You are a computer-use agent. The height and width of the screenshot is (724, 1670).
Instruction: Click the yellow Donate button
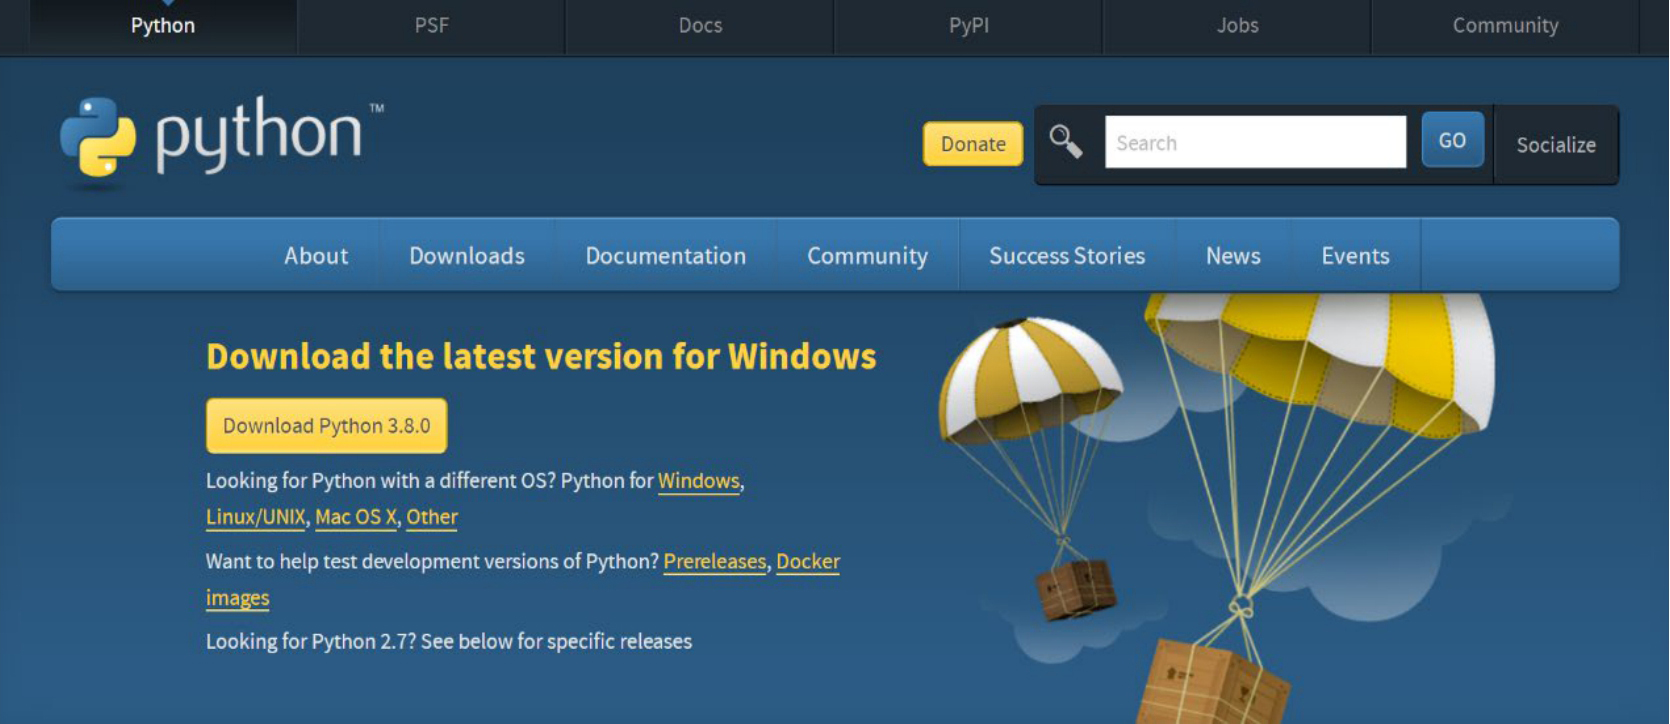(x=973, y=144)
